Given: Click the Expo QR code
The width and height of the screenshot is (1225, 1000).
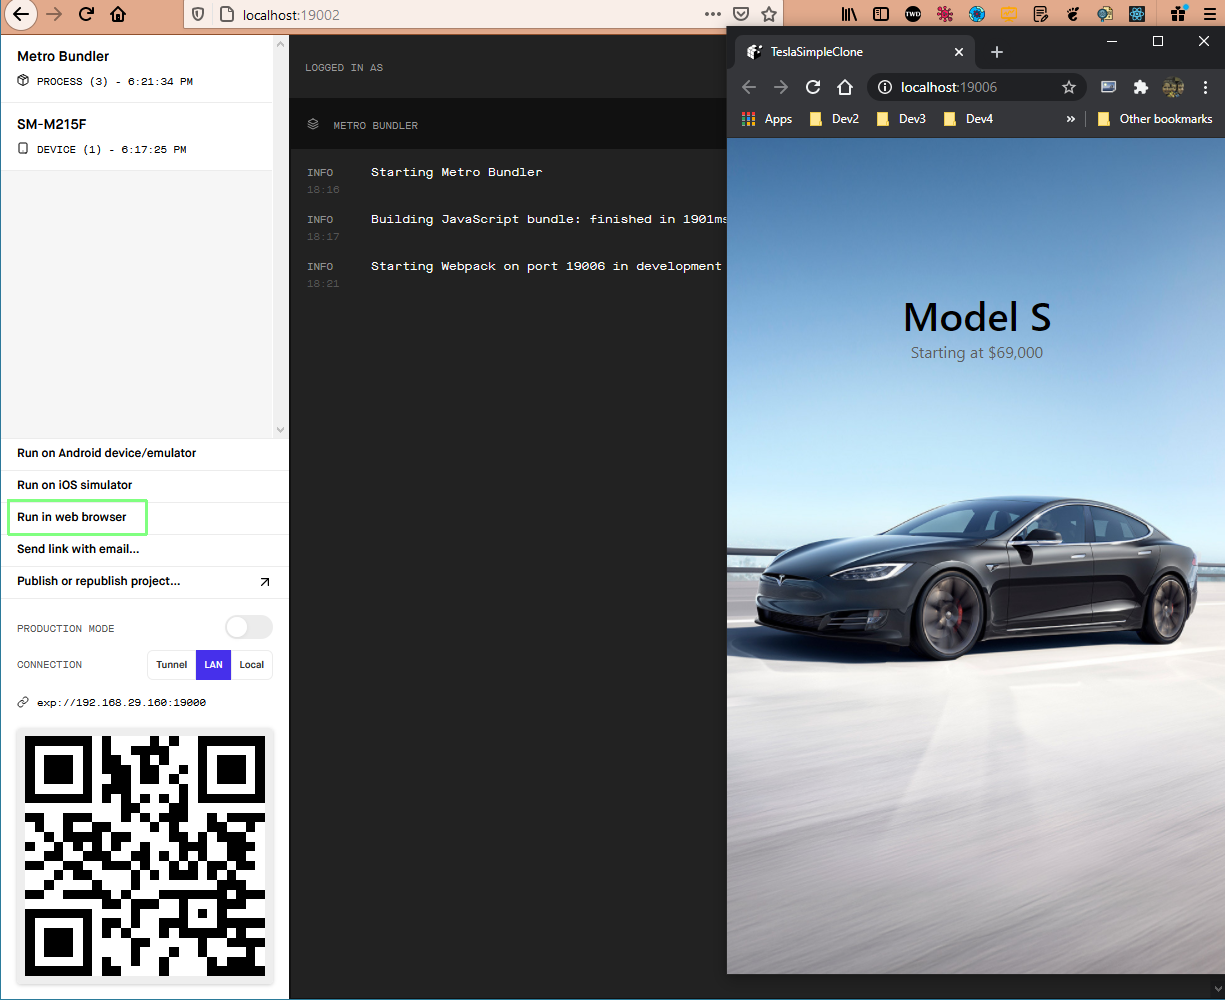Looking at the screenshot, I should click(145, 856).
